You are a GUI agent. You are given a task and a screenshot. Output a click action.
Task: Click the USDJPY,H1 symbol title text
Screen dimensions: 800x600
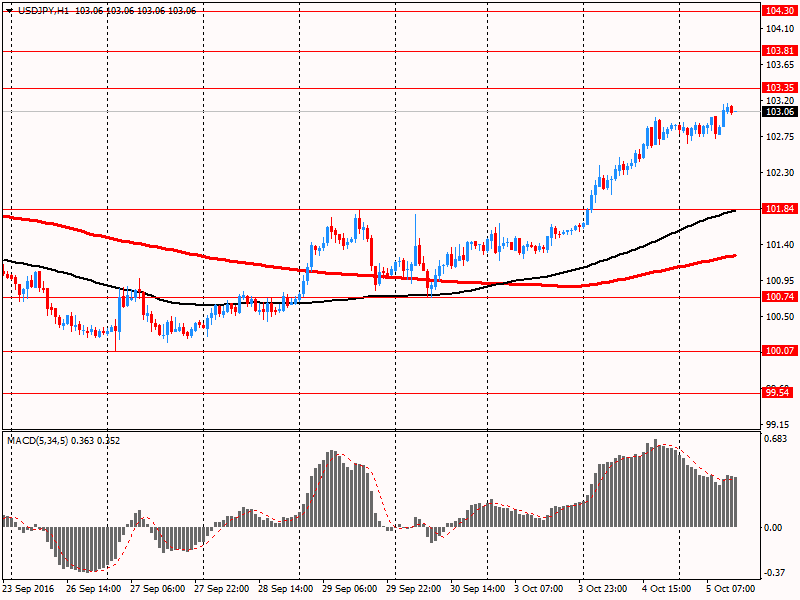[x=43, y=11]
